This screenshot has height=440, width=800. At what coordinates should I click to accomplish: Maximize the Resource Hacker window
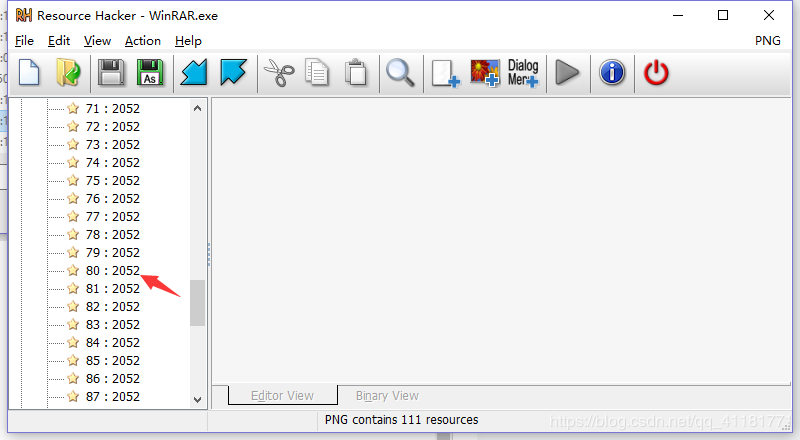click(x=723, y=15)
